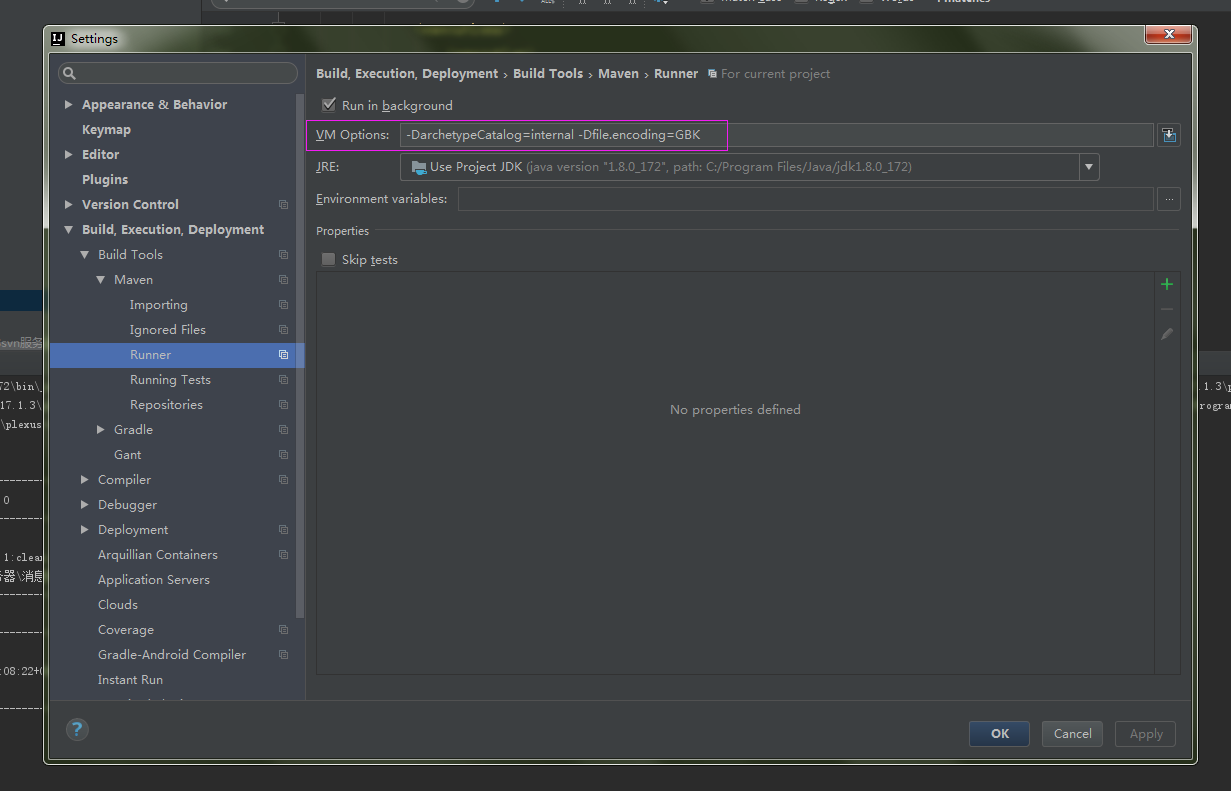
Task: Click project-level icon beside Compiler
Action: click(x=283, y=480)
